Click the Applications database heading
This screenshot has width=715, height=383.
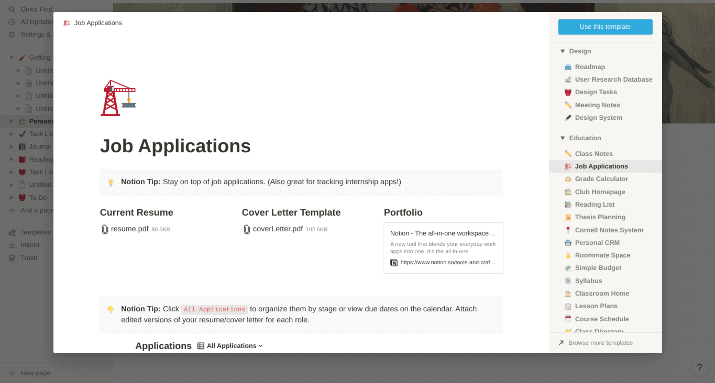click(163, 346)
